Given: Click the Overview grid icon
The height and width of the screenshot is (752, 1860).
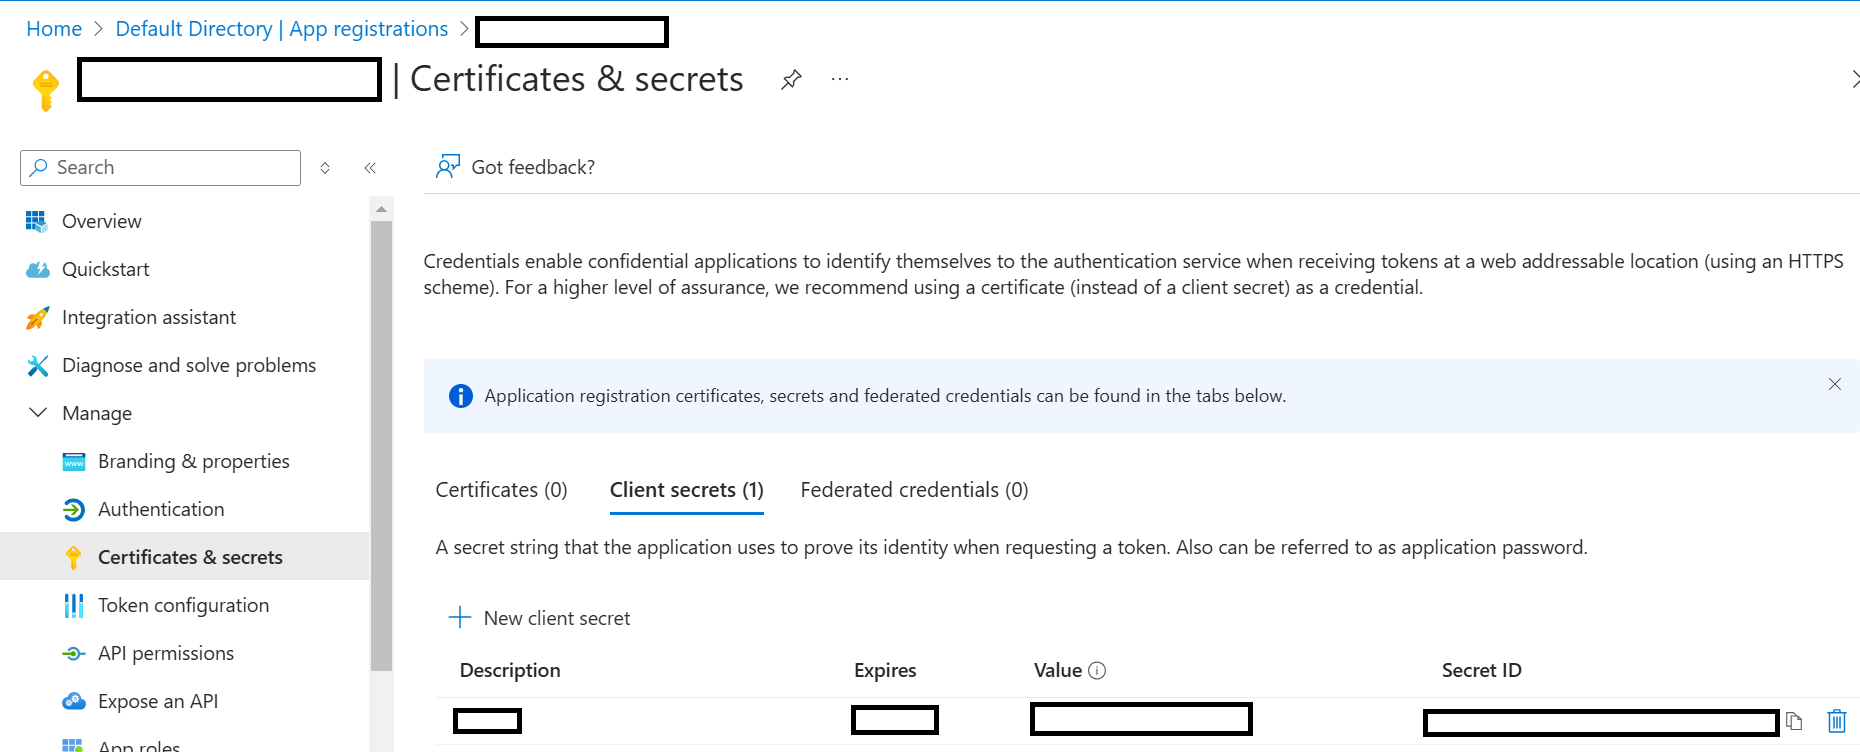Looking at the screenshot, I should point(37,221).
